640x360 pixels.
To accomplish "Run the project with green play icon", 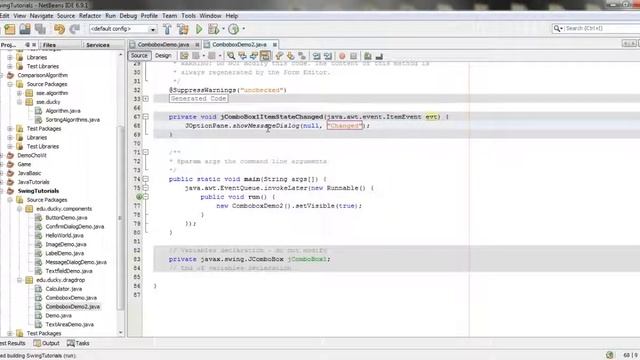I will pyautogui.click(x=199, y=29).
